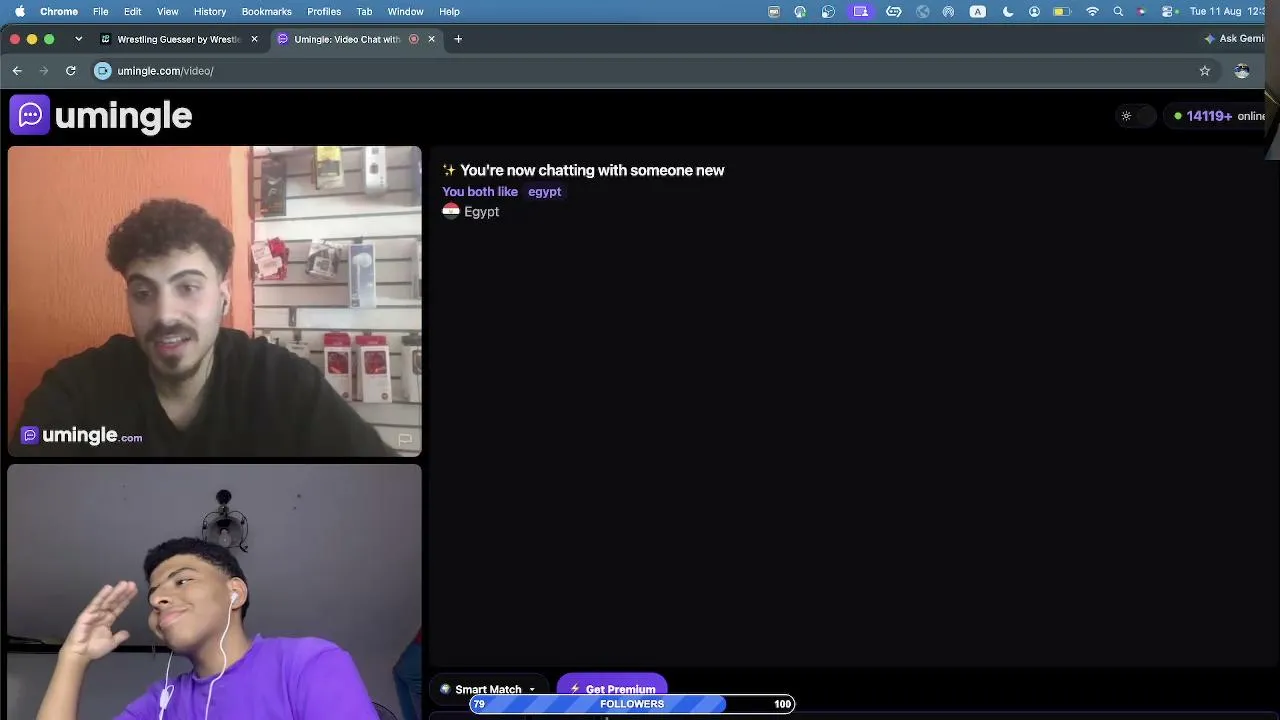Select your own webcam video feed
Viewport: 1280px width, 720px height.
[x=214, y=591]
